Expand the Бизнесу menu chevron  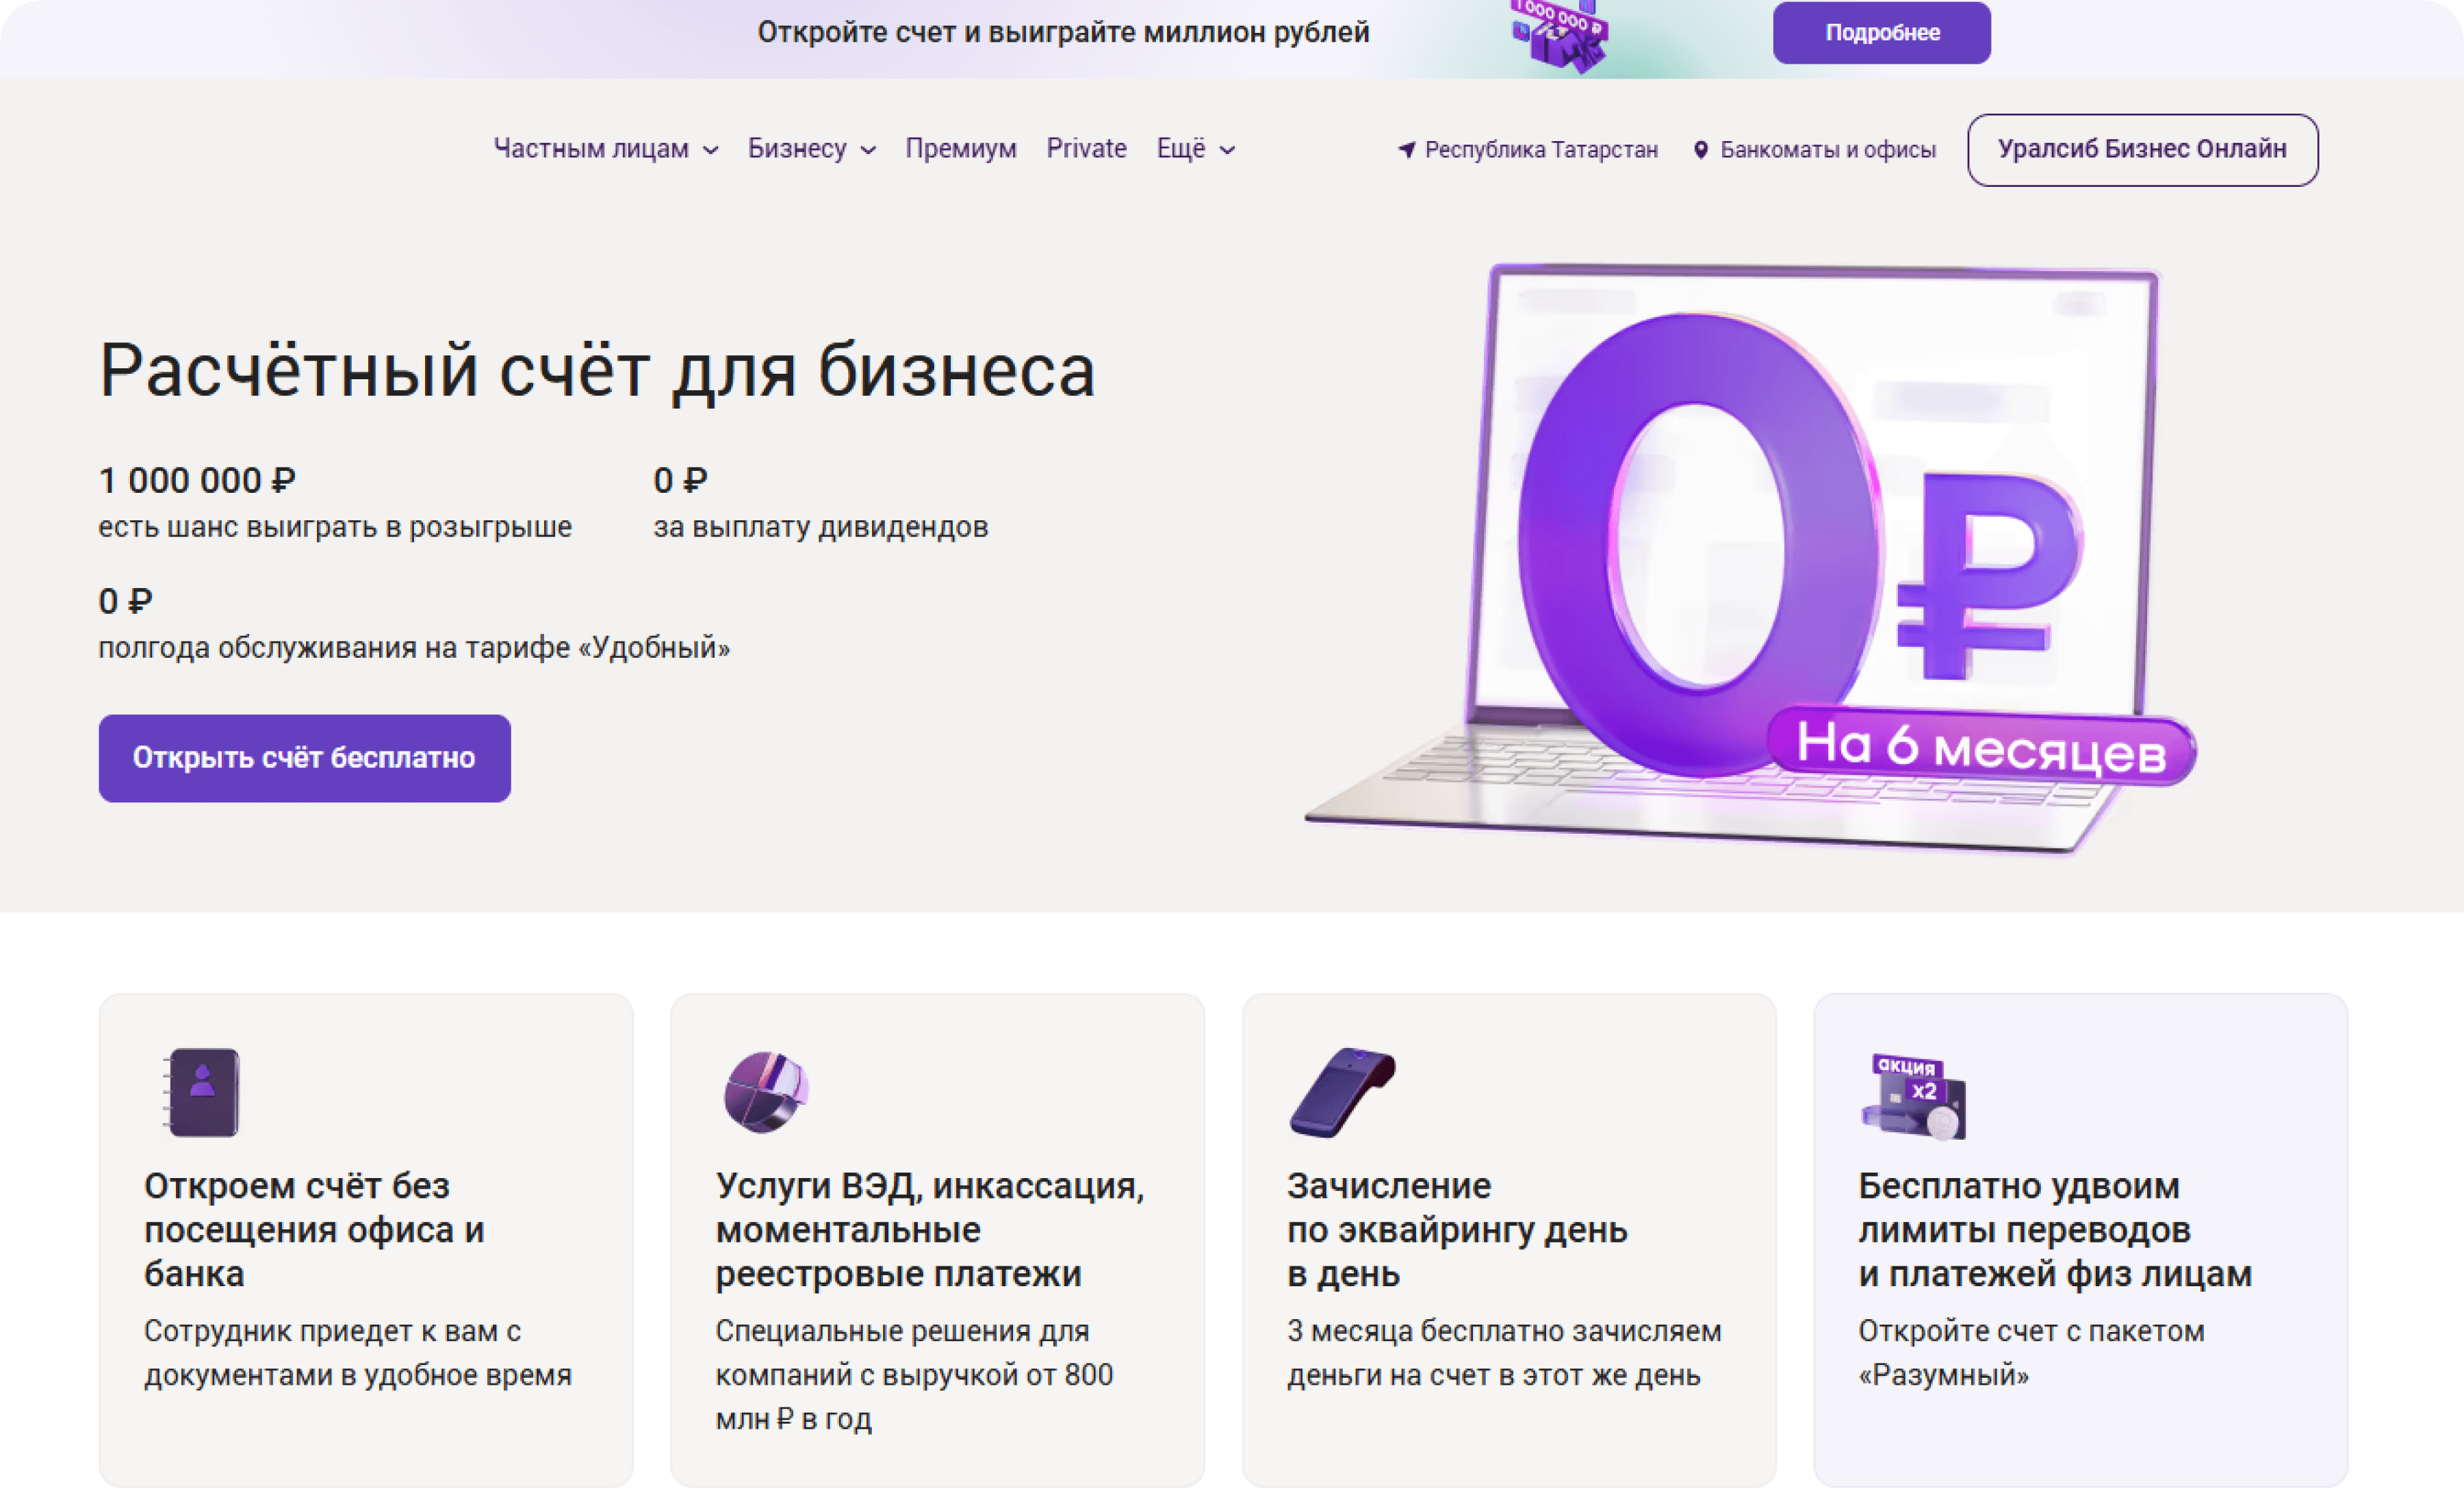click(868, 150)
